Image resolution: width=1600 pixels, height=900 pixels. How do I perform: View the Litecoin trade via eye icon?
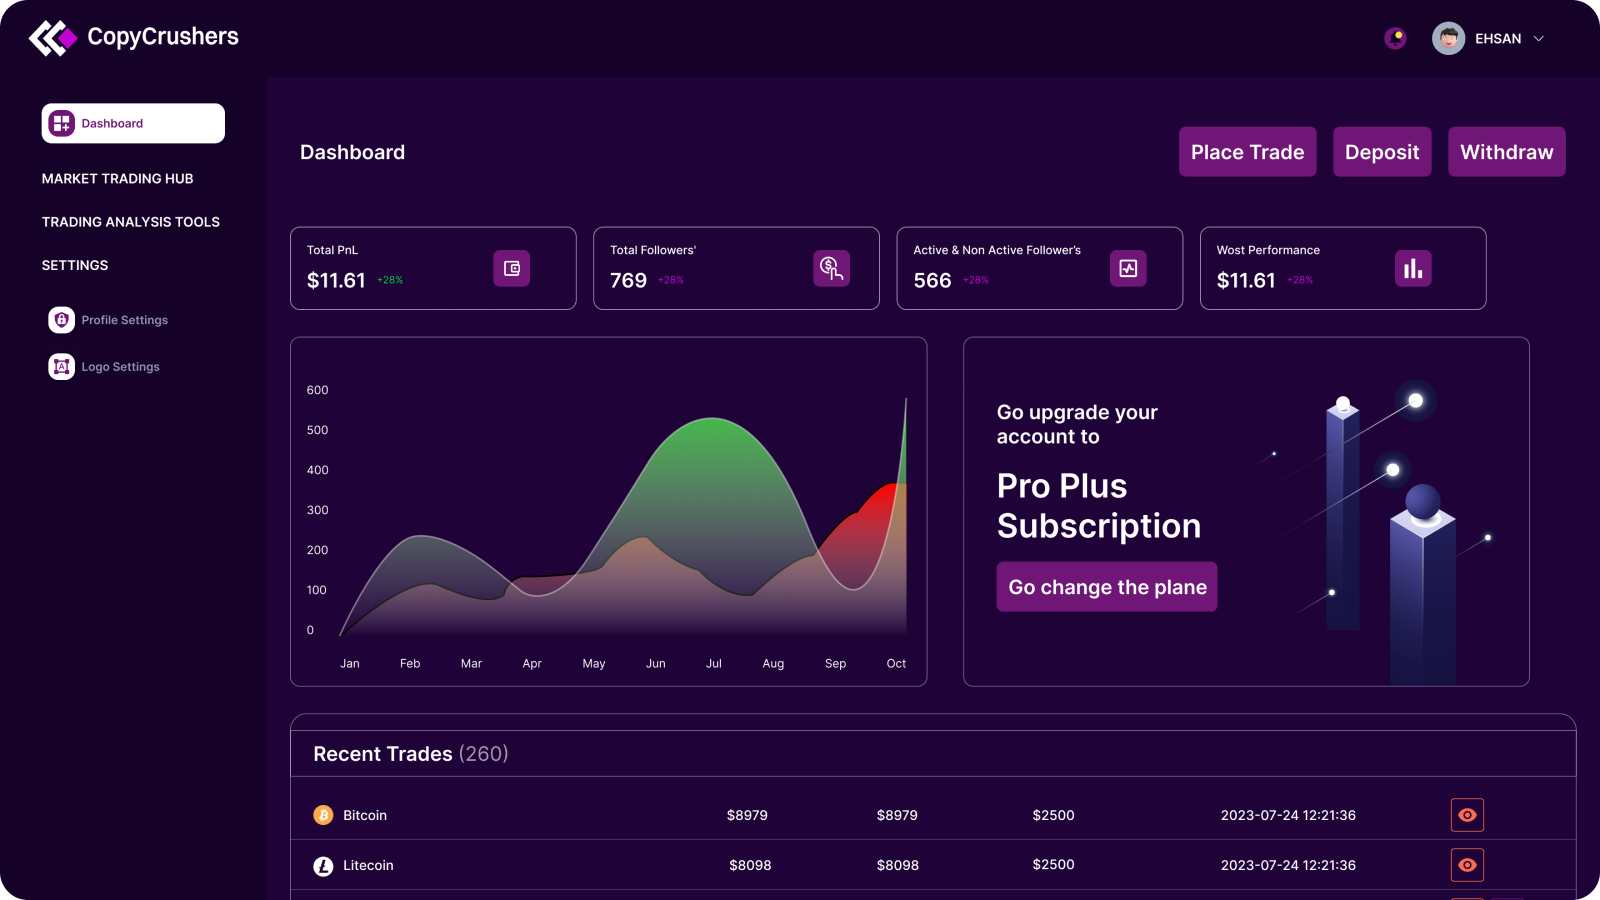(1467, 865)
